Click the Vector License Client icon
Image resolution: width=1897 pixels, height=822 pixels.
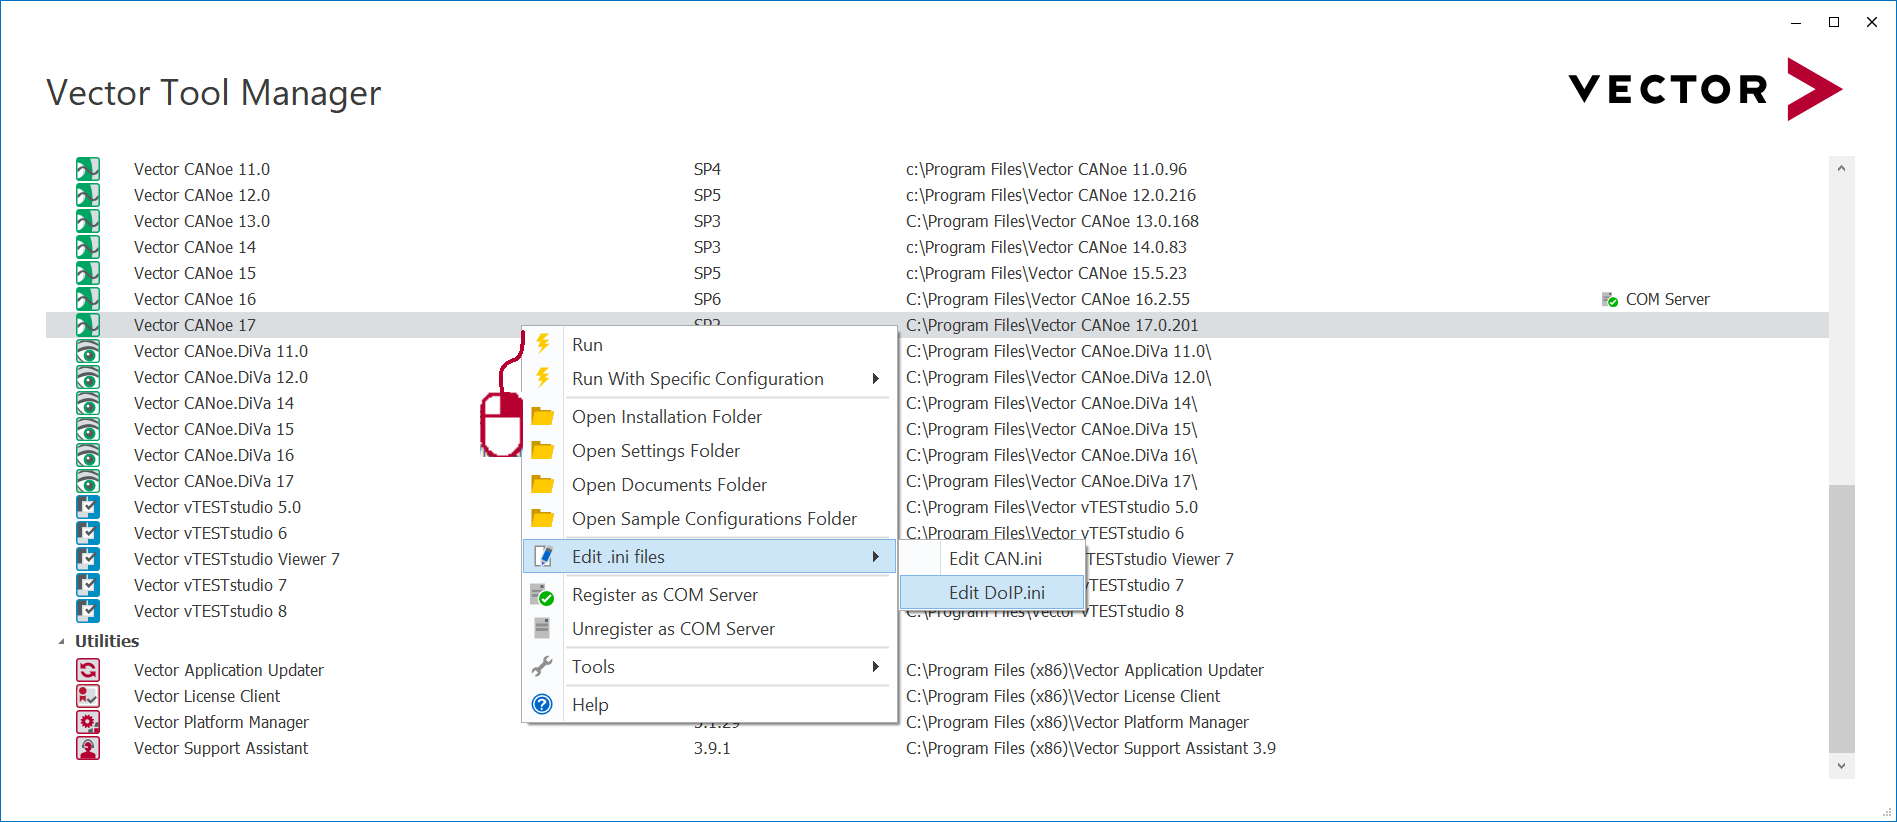click(x=88, y=696)
